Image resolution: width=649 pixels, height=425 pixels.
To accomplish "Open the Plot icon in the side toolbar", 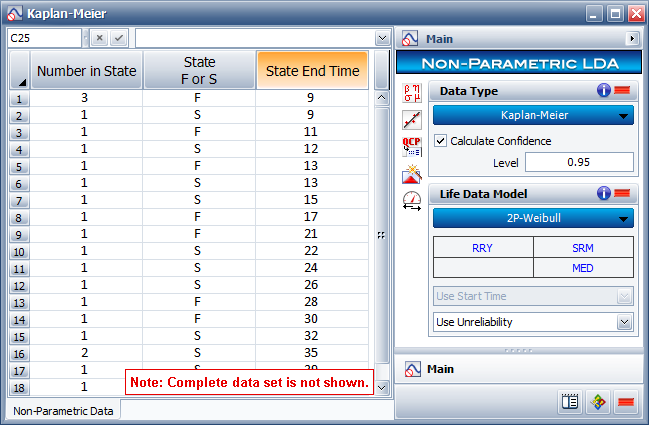I will [411, 120].
